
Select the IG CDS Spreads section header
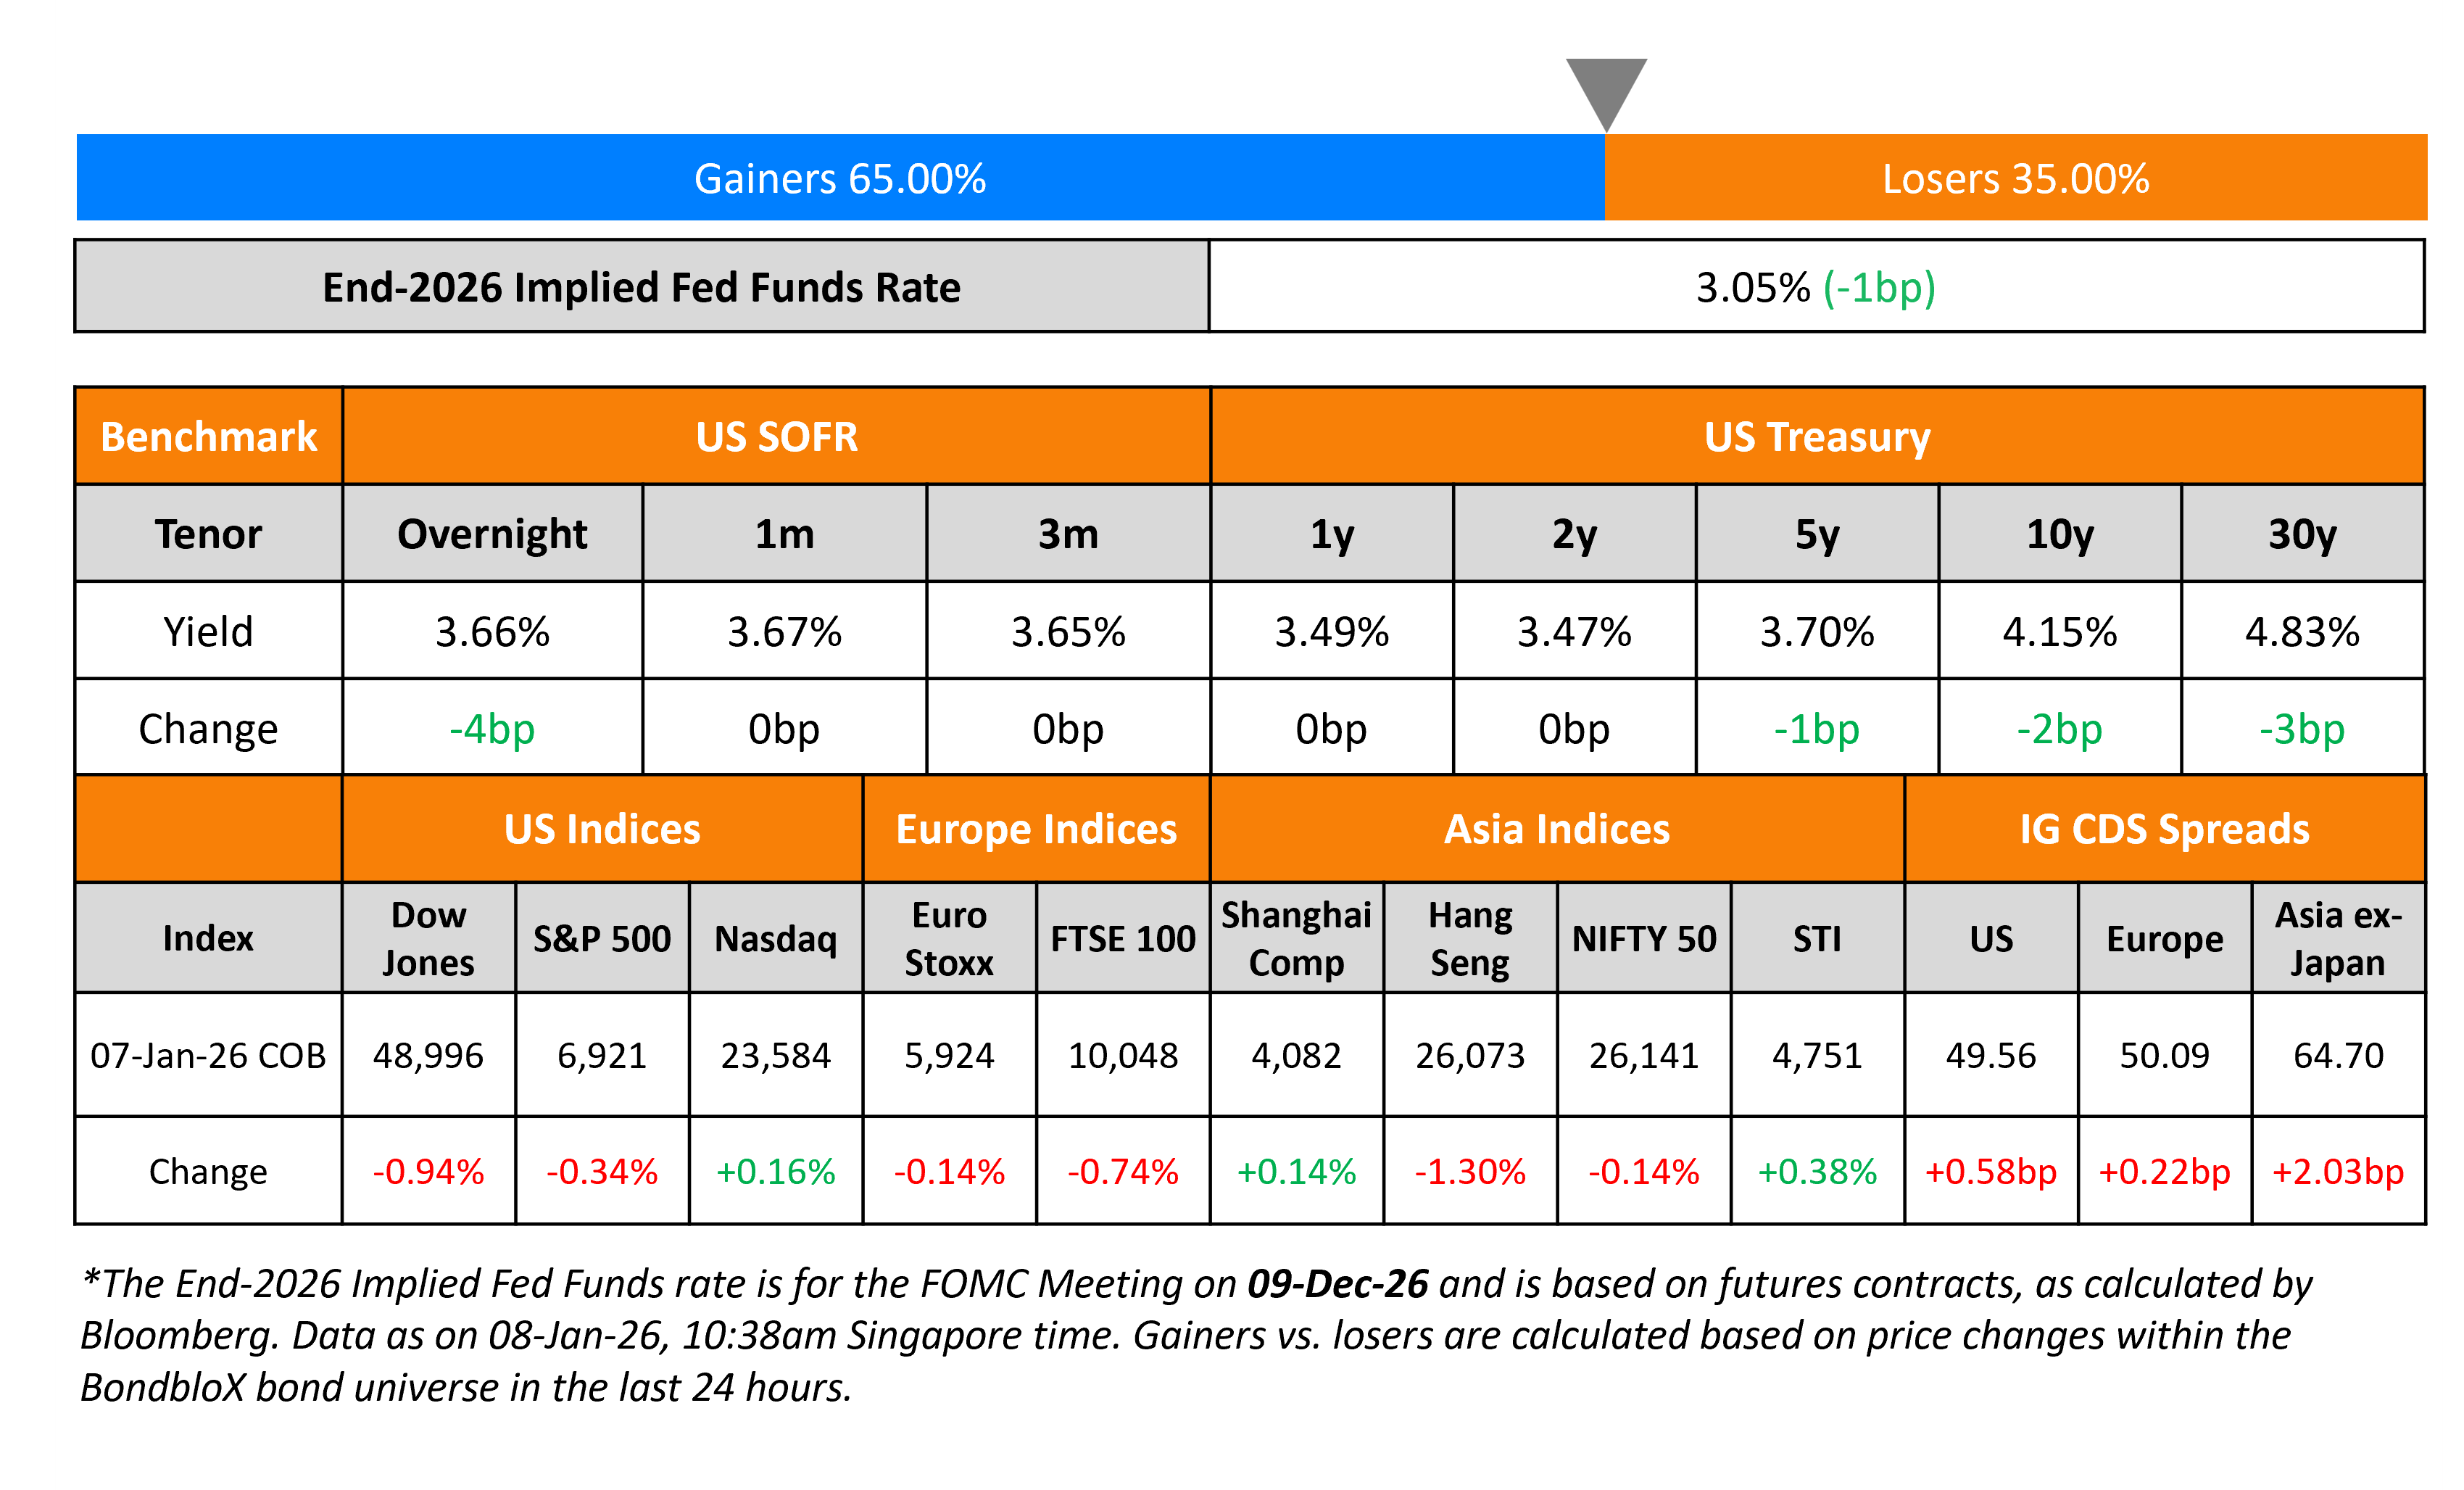pos(2164,829)
